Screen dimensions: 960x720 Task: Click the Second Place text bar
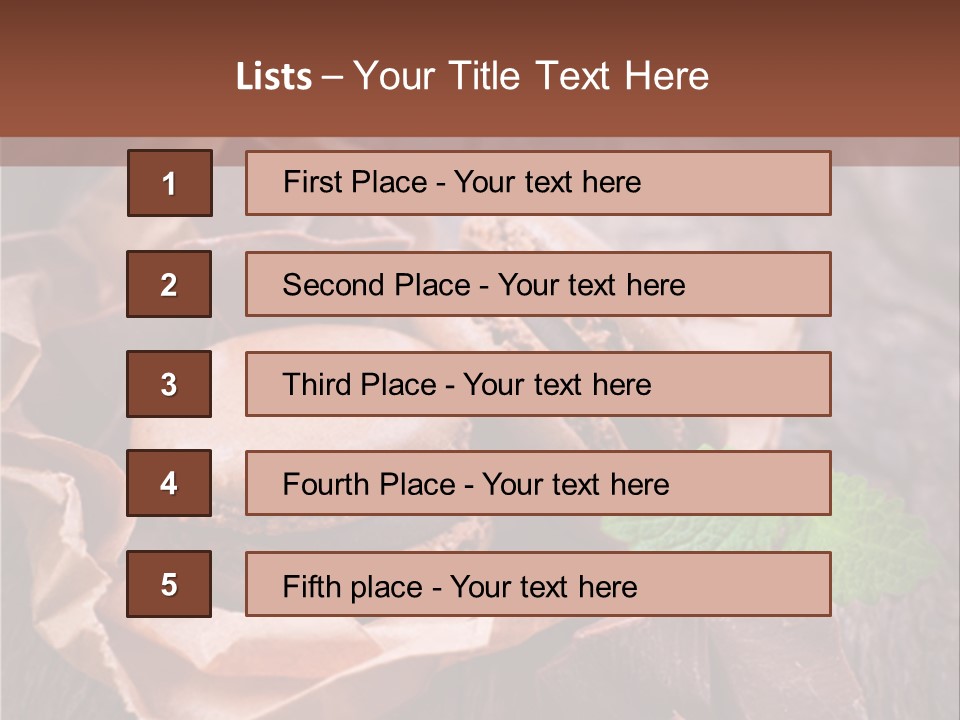click(x=538, y=284)
